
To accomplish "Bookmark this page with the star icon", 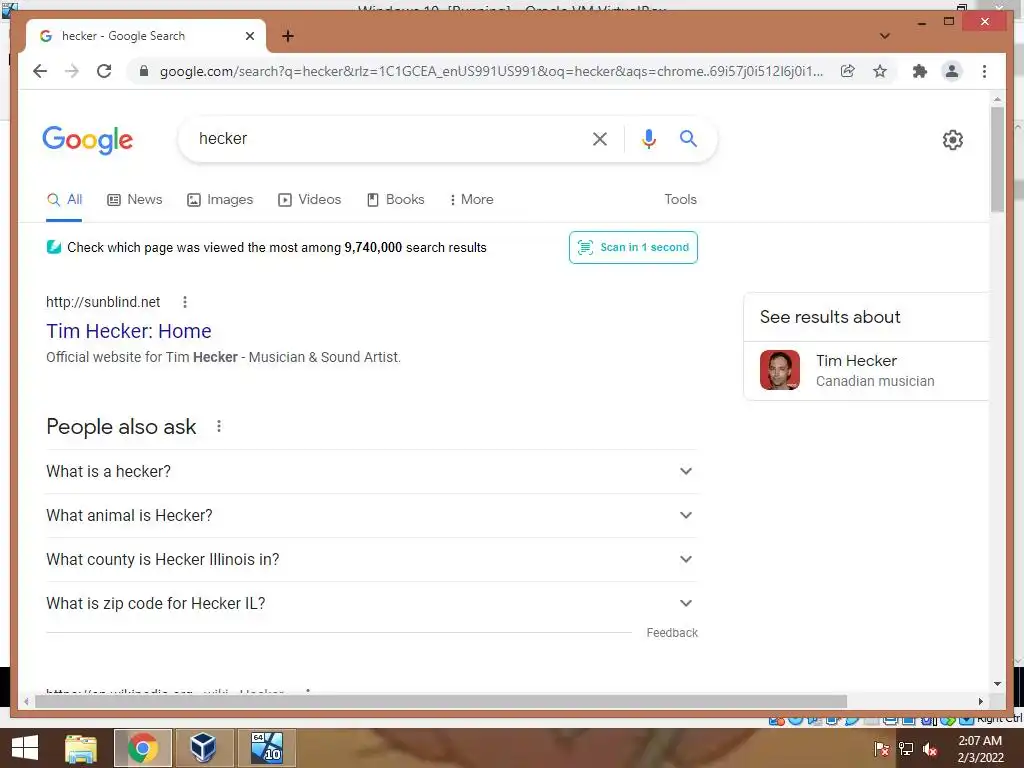I will coord(880,71).
